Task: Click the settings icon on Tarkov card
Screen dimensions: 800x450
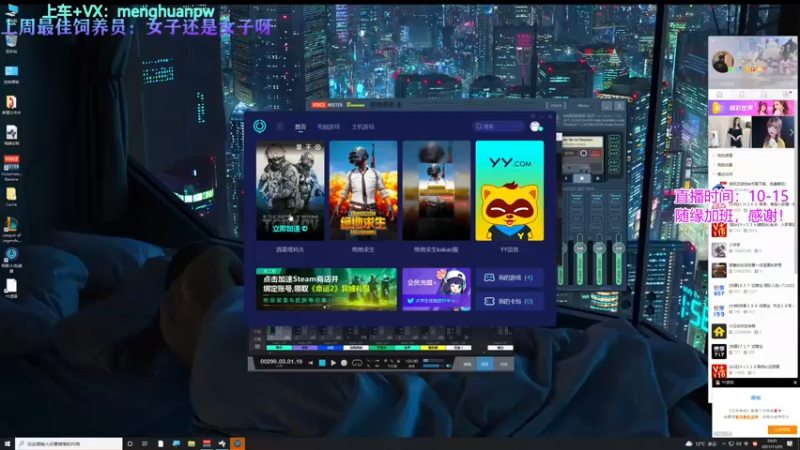Action: [317, 147]
